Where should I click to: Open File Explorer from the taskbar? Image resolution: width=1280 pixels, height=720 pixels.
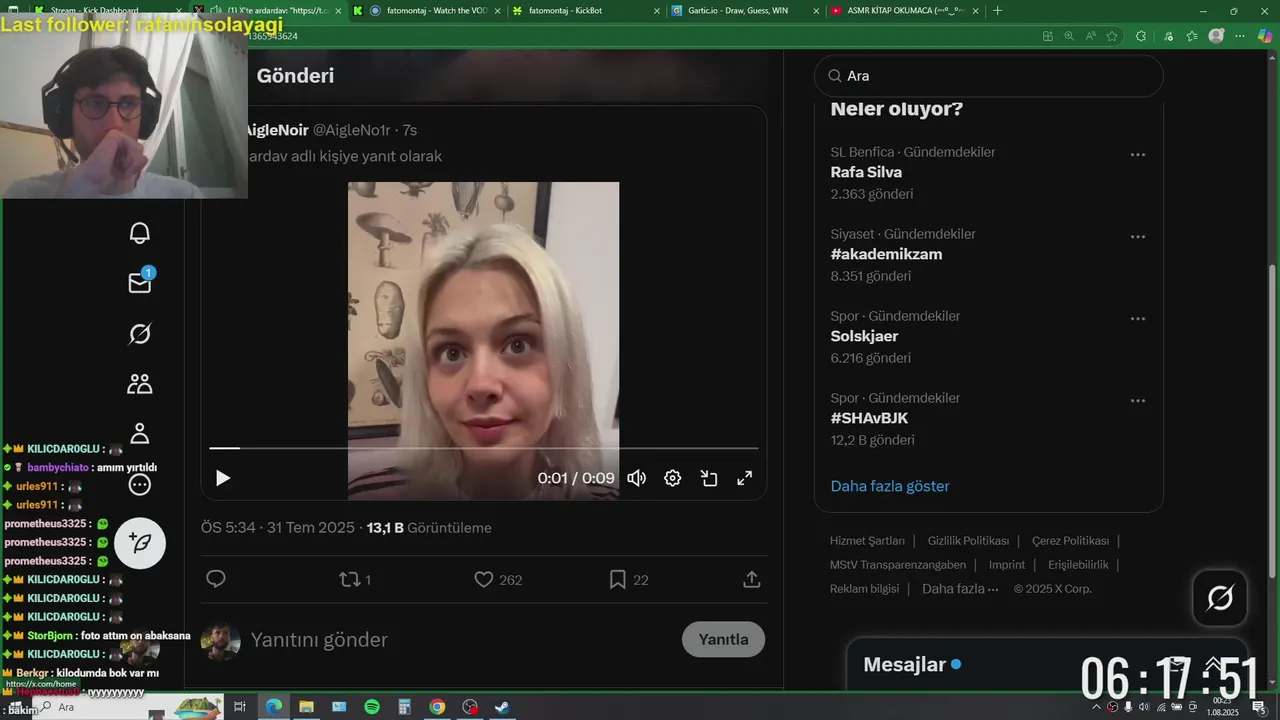pos(306,707)
